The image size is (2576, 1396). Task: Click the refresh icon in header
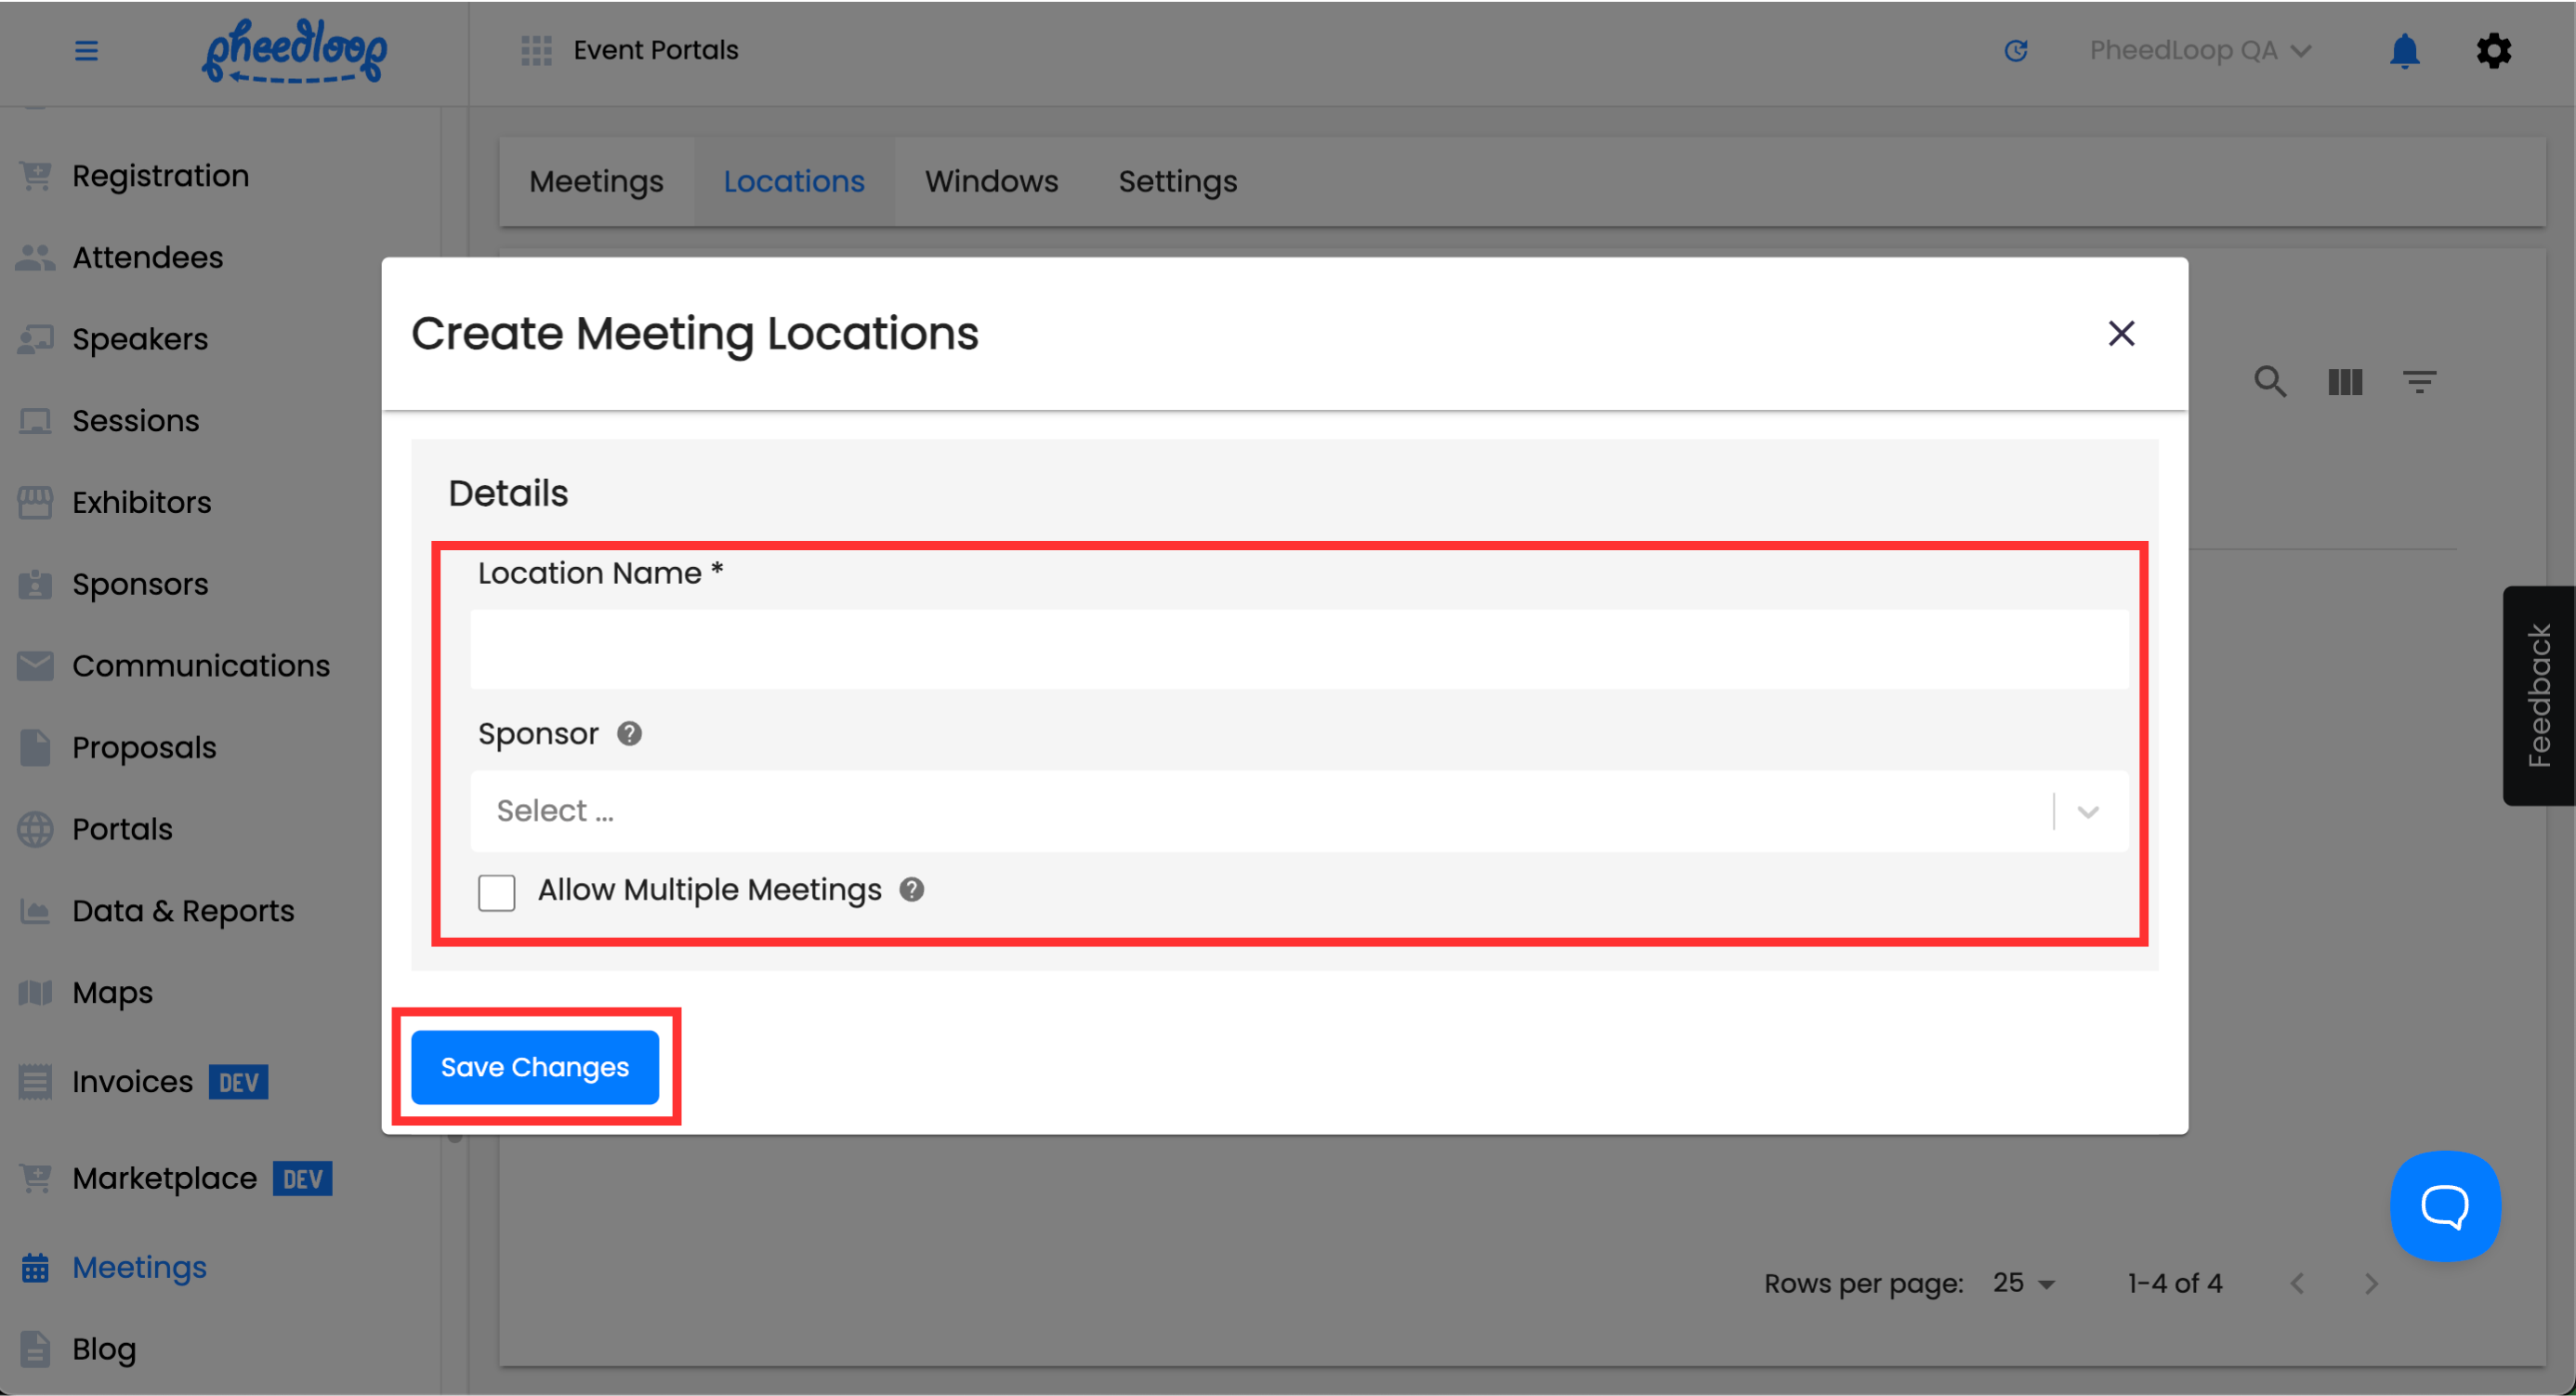tap(2015, 50)
